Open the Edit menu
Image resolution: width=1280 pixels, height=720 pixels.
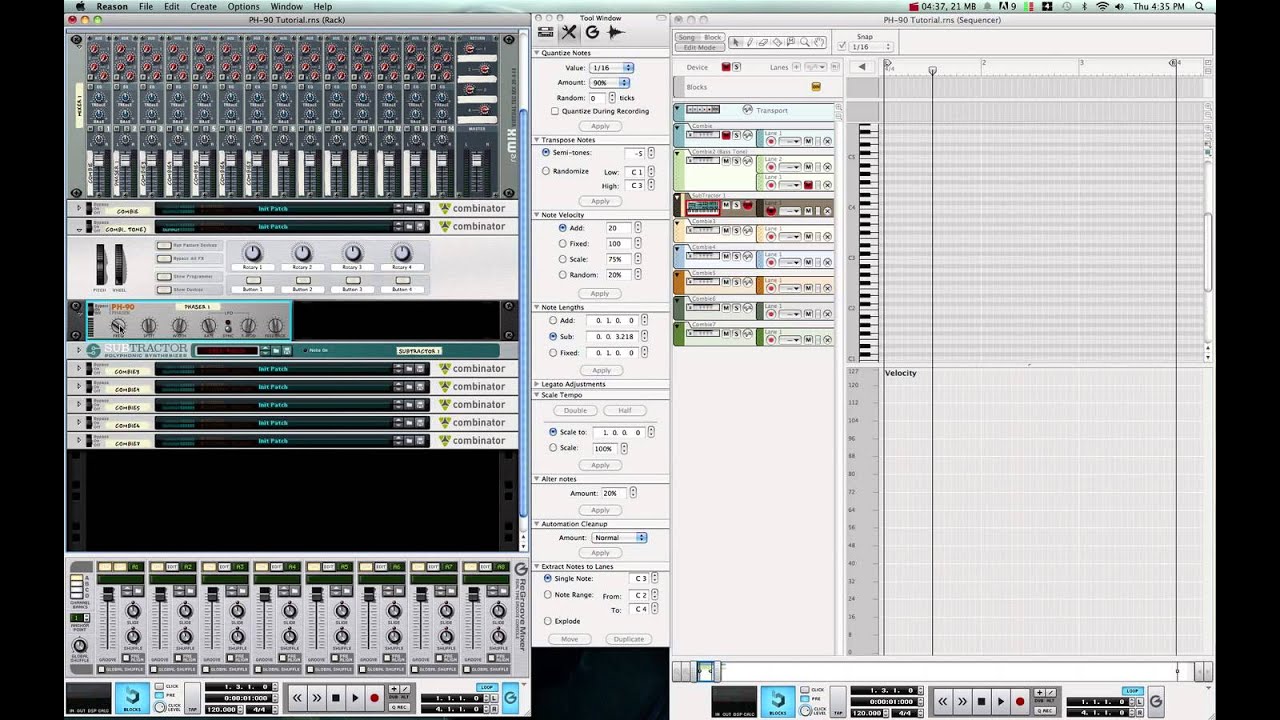click(x=172, y=6)
